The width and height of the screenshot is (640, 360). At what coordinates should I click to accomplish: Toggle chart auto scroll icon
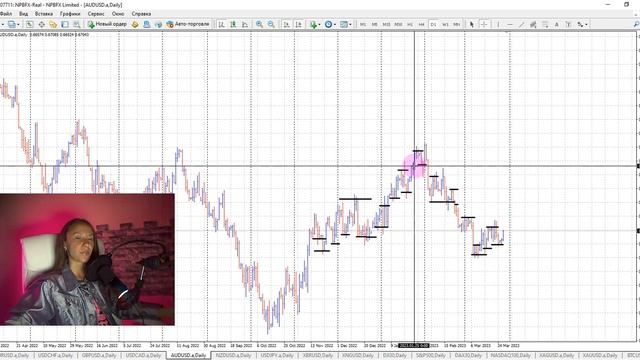point(287,24)
